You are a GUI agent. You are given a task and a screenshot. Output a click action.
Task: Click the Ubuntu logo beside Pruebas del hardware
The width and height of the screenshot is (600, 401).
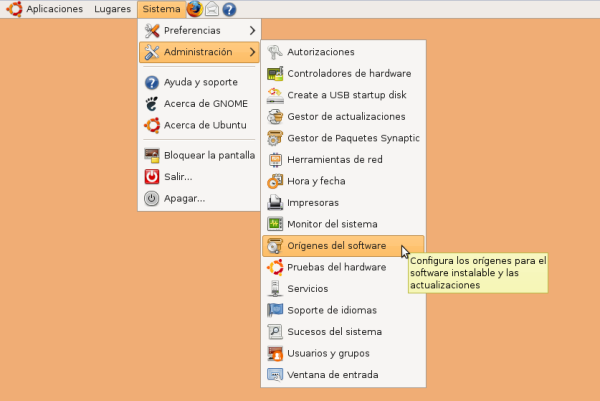(275, 267)
